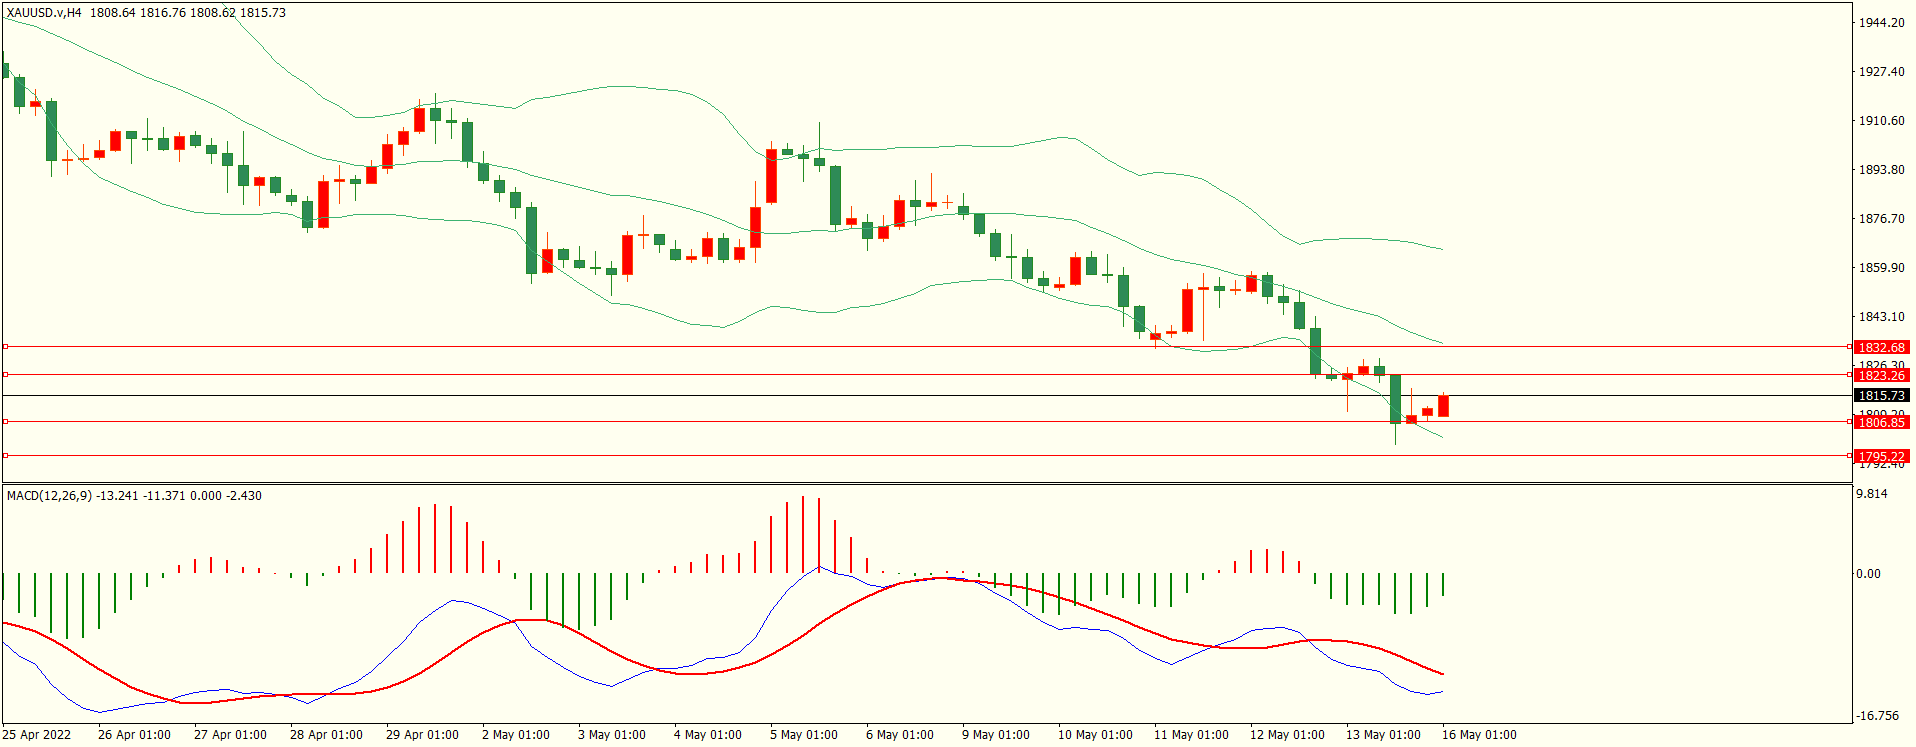Click the 11 May 01:00 date label
The image size is (1916, 747).
pos(1191,735)
